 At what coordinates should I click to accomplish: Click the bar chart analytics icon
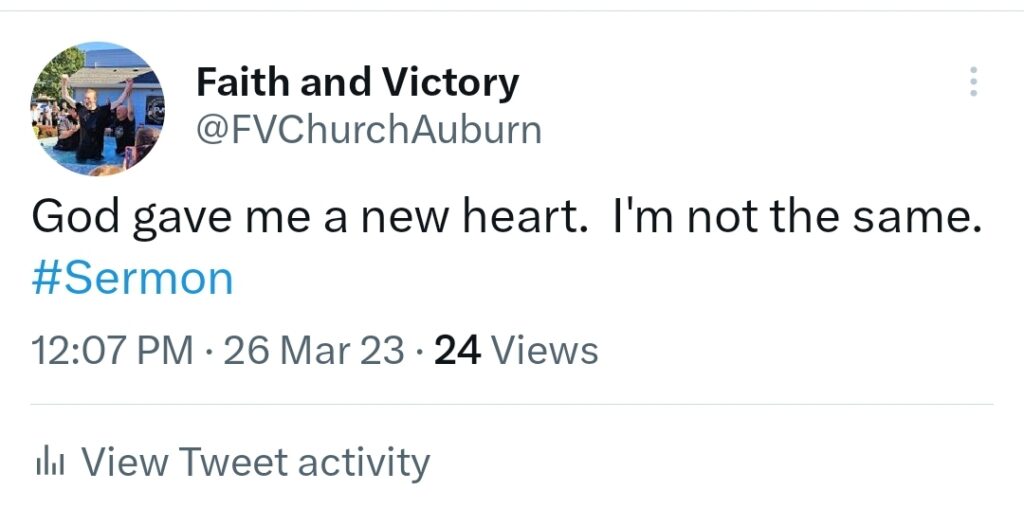[x=48, y=461]
